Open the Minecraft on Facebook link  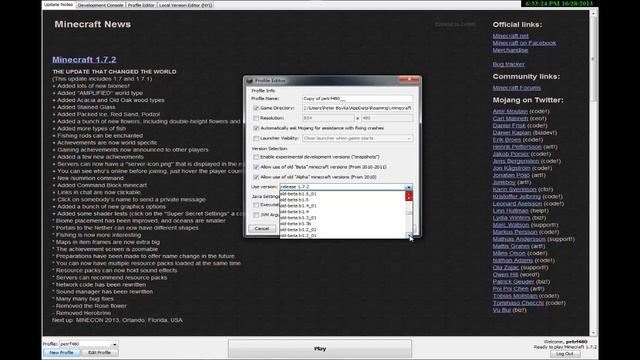(524, 43)
